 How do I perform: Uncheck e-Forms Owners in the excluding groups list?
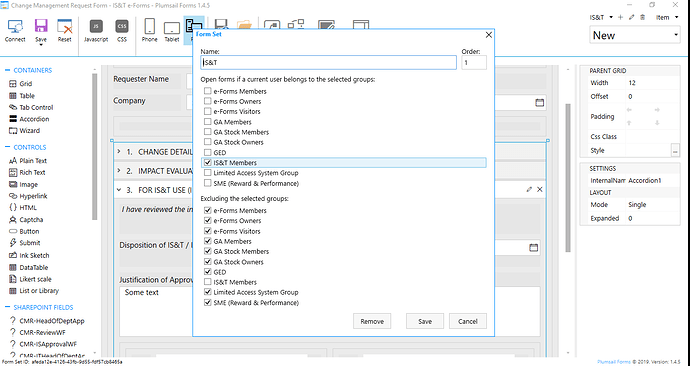pos(208,221)
